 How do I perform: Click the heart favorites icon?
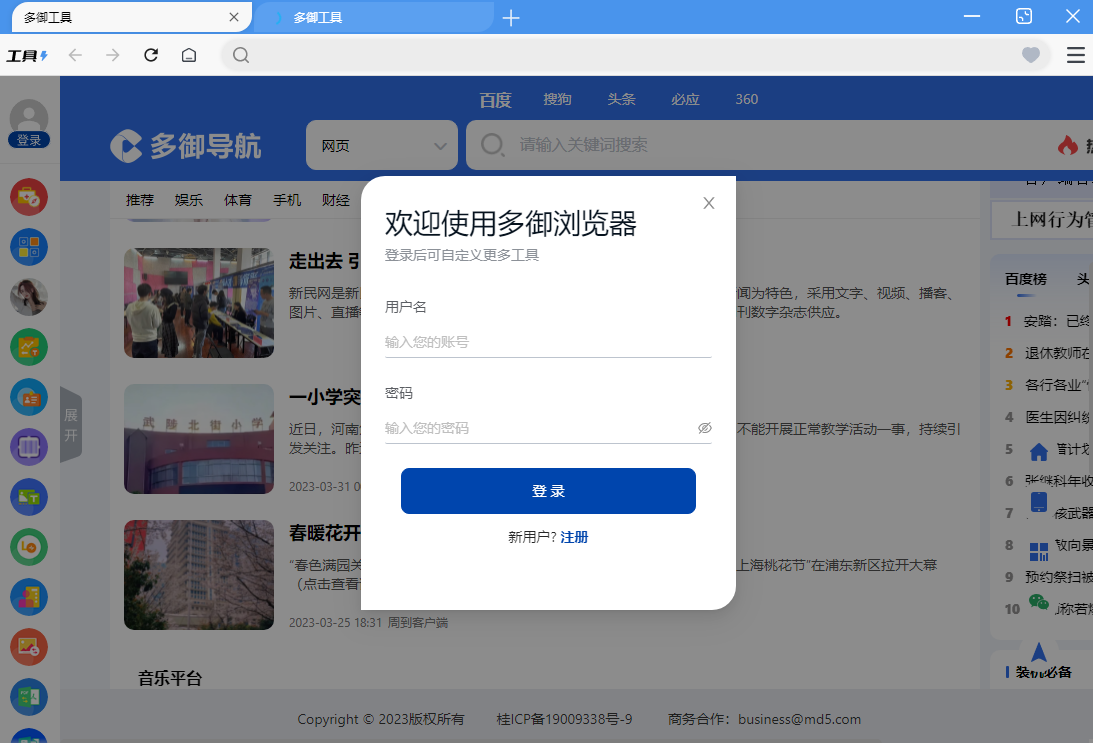(x=1030, y=55)
